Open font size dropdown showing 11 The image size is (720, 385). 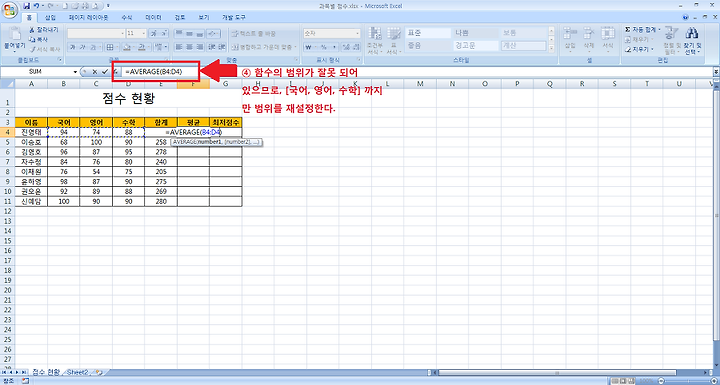point(144,34)
